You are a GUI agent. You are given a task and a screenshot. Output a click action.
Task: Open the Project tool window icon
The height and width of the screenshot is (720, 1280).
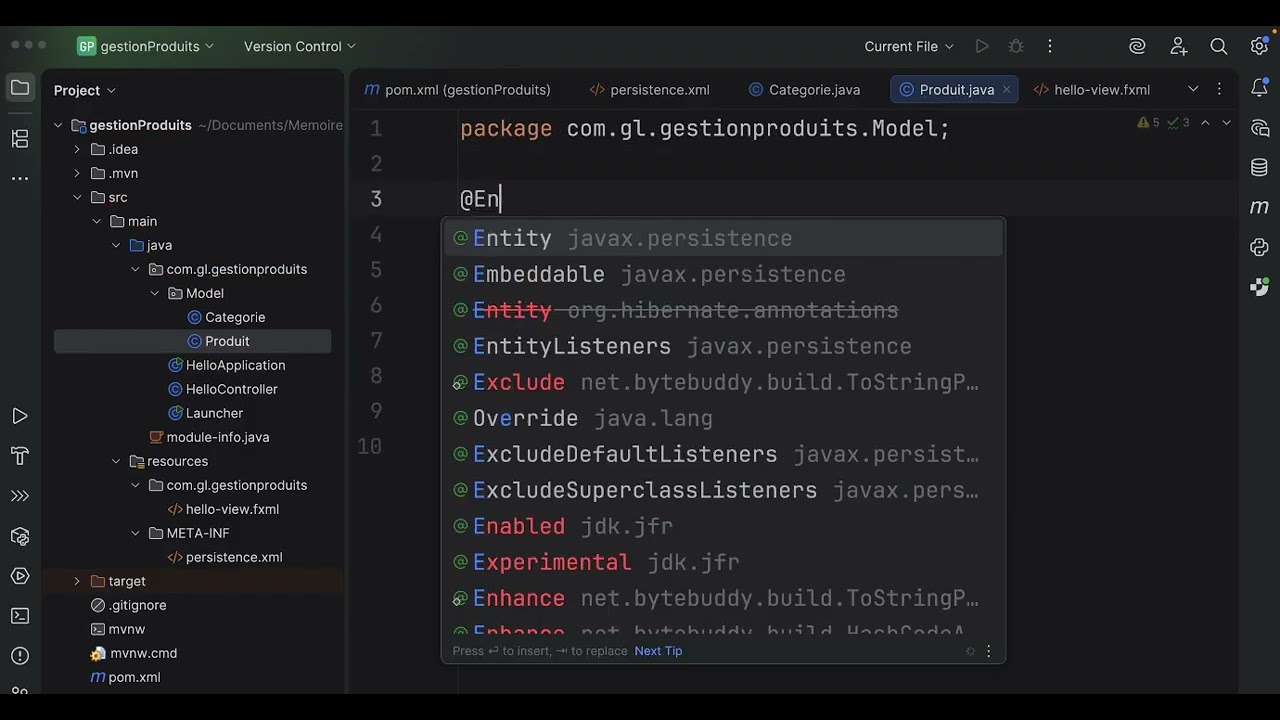click(x=20, y=88)
